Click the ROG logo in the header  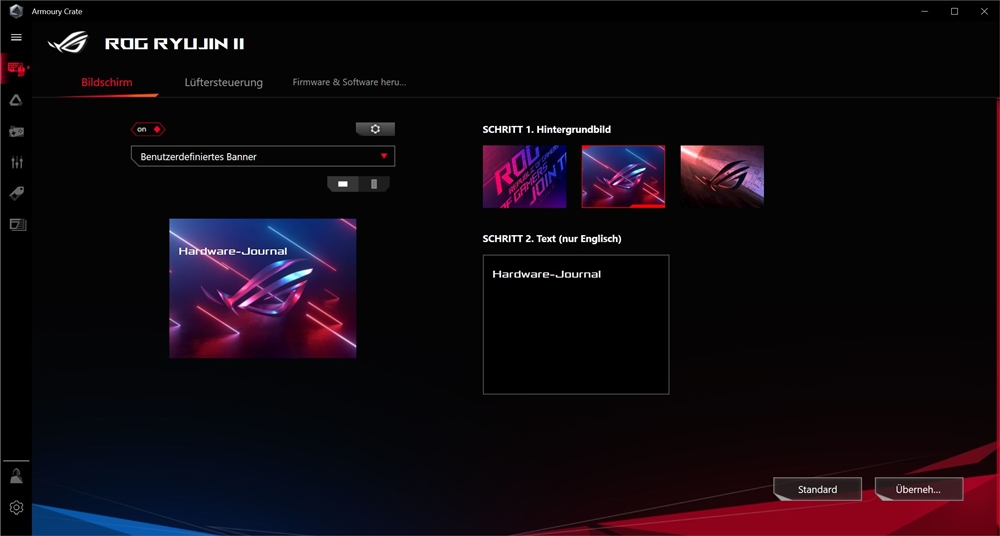(68, 42)
